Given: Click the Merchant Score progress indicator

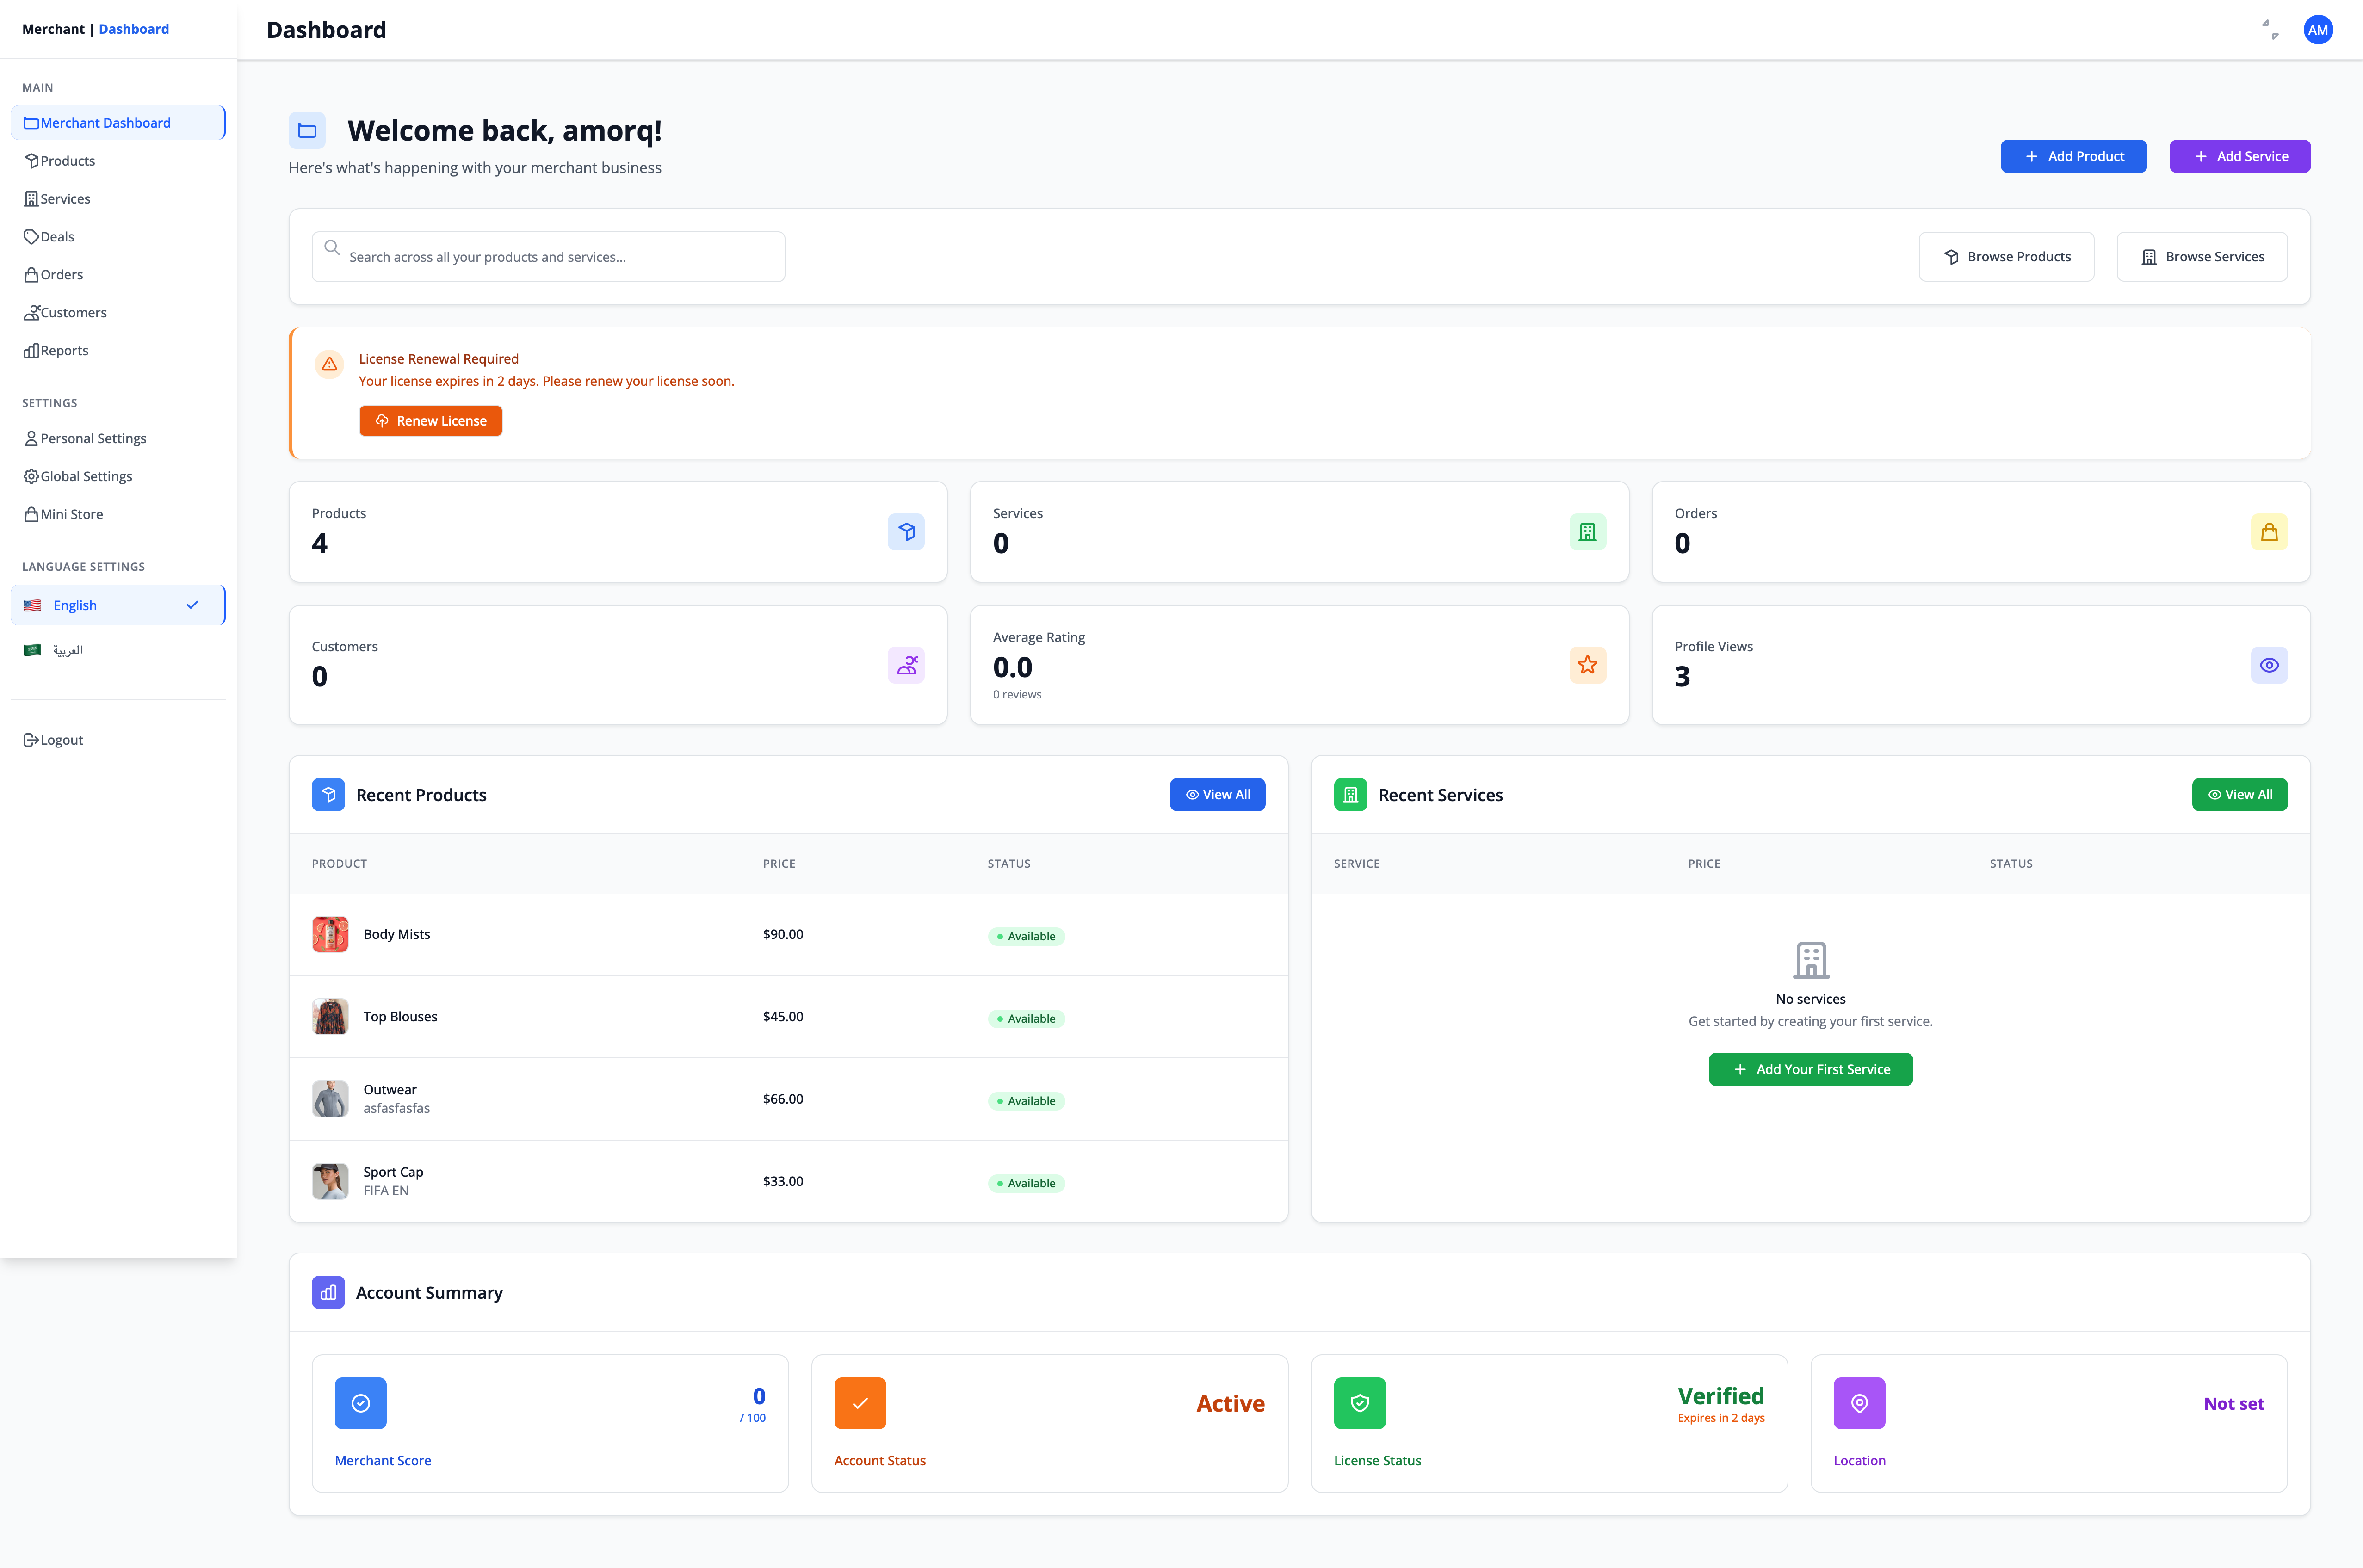Looking at the screenshot, I should click(x=360, y=1403).
